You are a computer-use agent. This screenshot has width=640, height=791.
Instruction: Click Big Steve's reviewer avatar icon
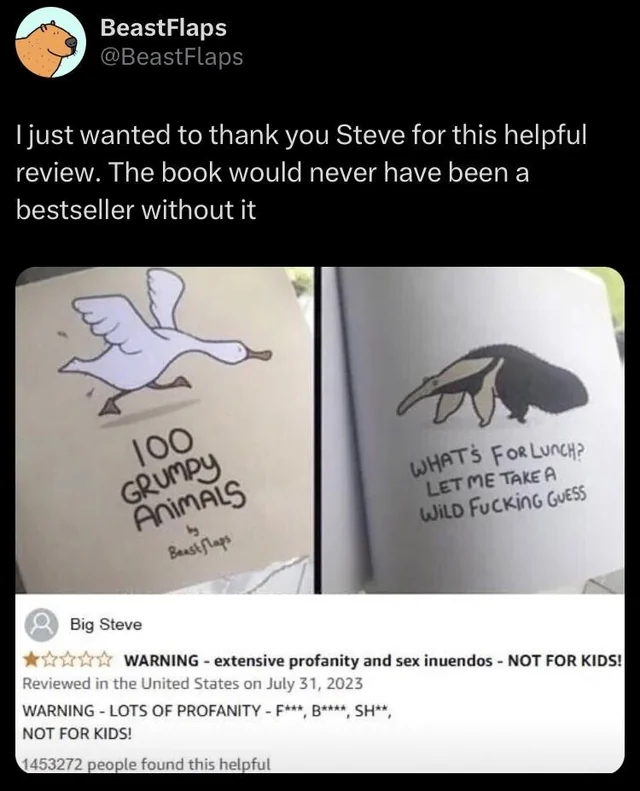click(43, 625)
